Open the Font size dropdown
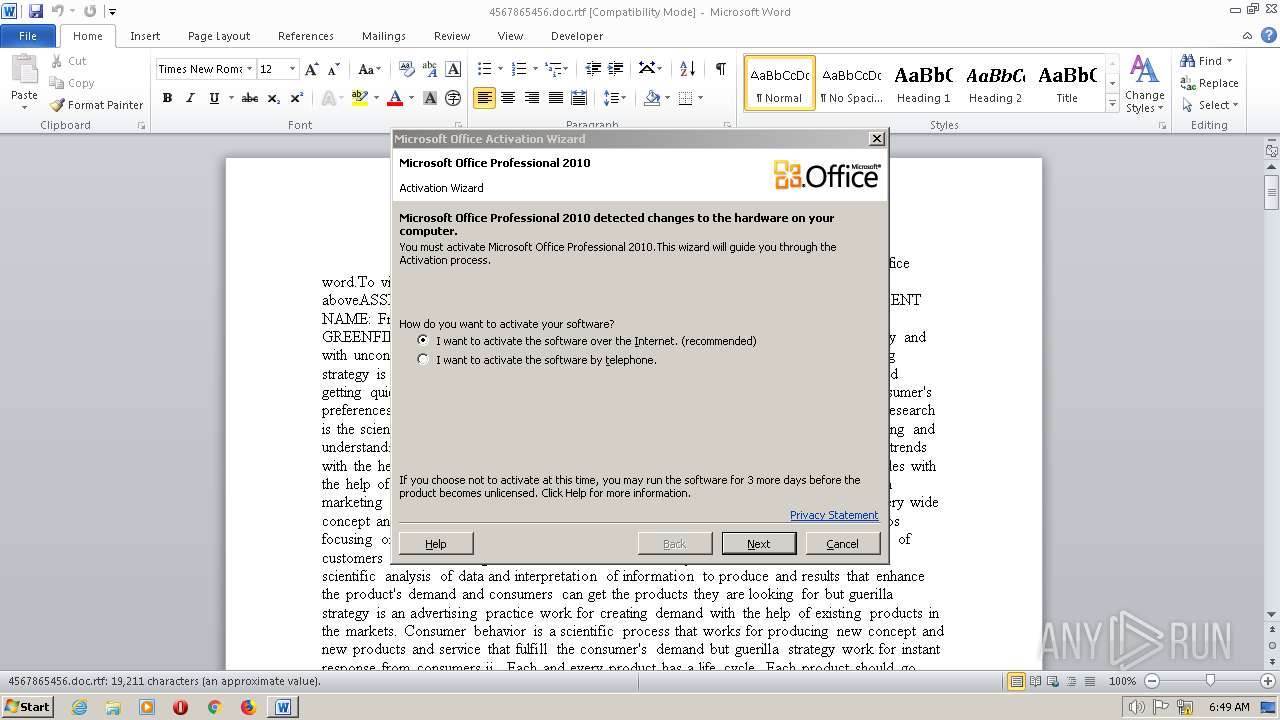This screenshot has width=1280, height=720. [293, 69]
